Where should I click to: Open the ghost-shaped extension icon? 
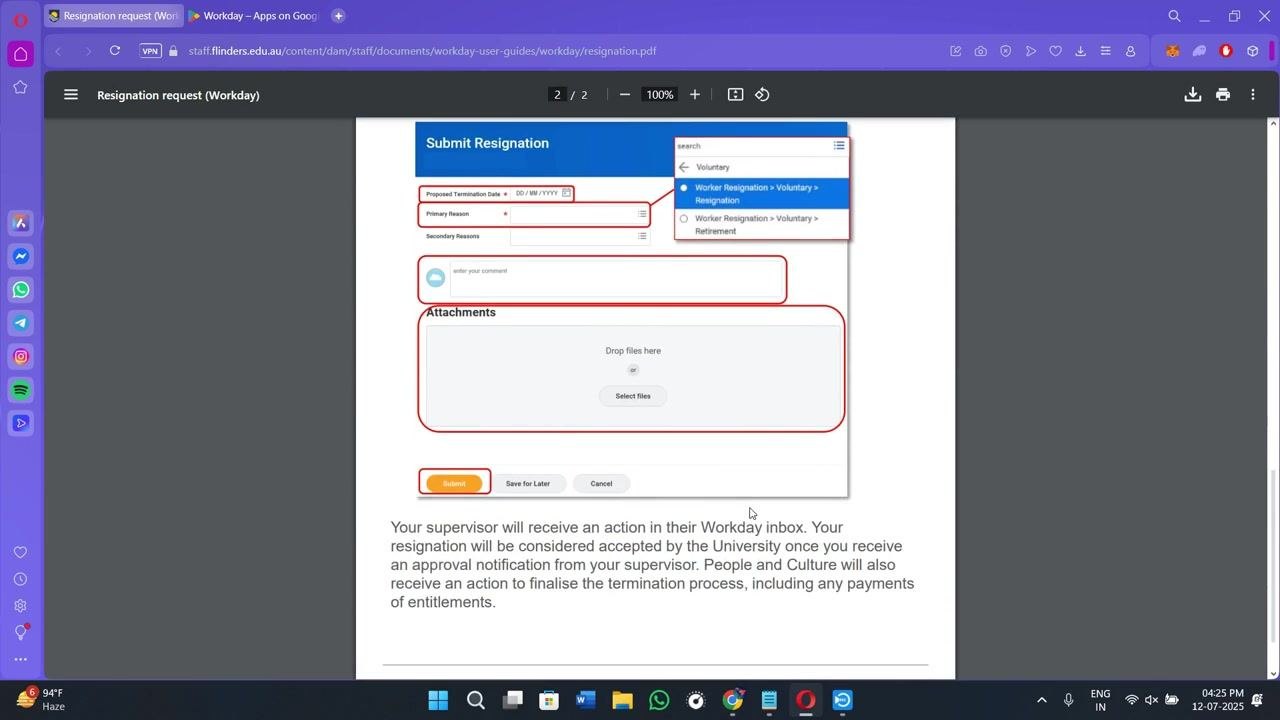point(1199,51)
